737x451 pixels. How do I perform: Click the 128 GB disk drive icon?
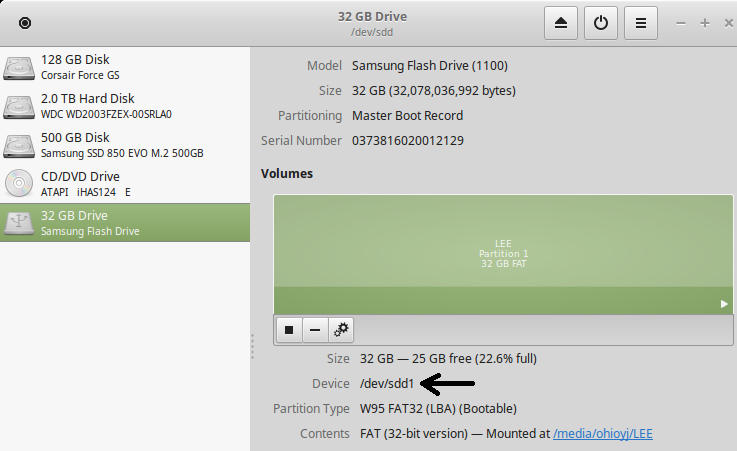coord(19,68)
